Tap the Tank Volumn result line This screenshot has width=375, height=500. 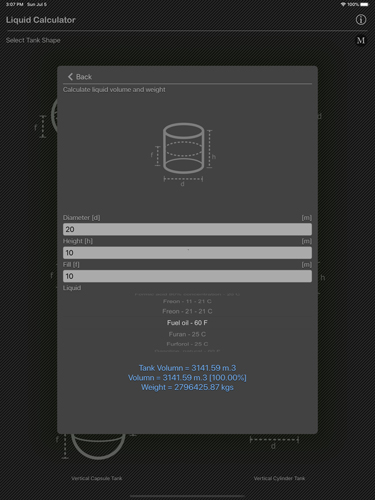187,368
